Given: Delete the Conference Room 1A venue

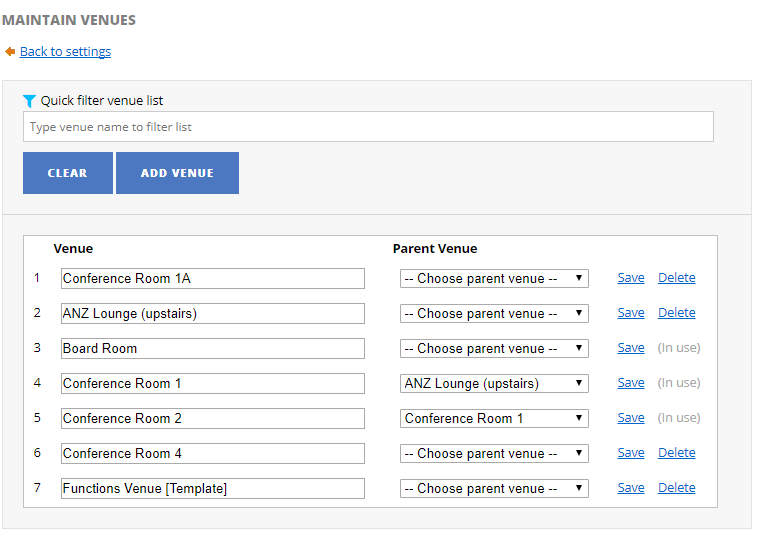Looking at the screenshot, I should (676, 278).
